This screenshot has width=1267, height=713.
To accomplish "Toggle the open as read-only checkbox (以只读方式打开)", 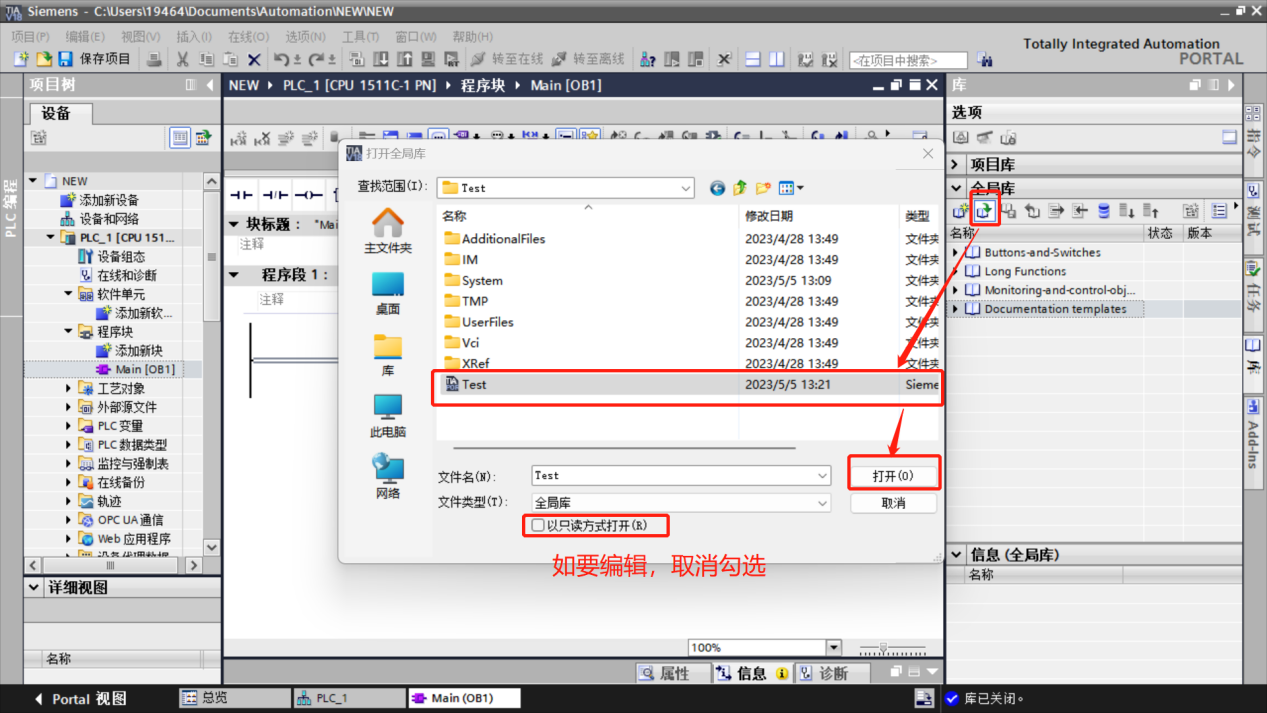I will point(538,525).
